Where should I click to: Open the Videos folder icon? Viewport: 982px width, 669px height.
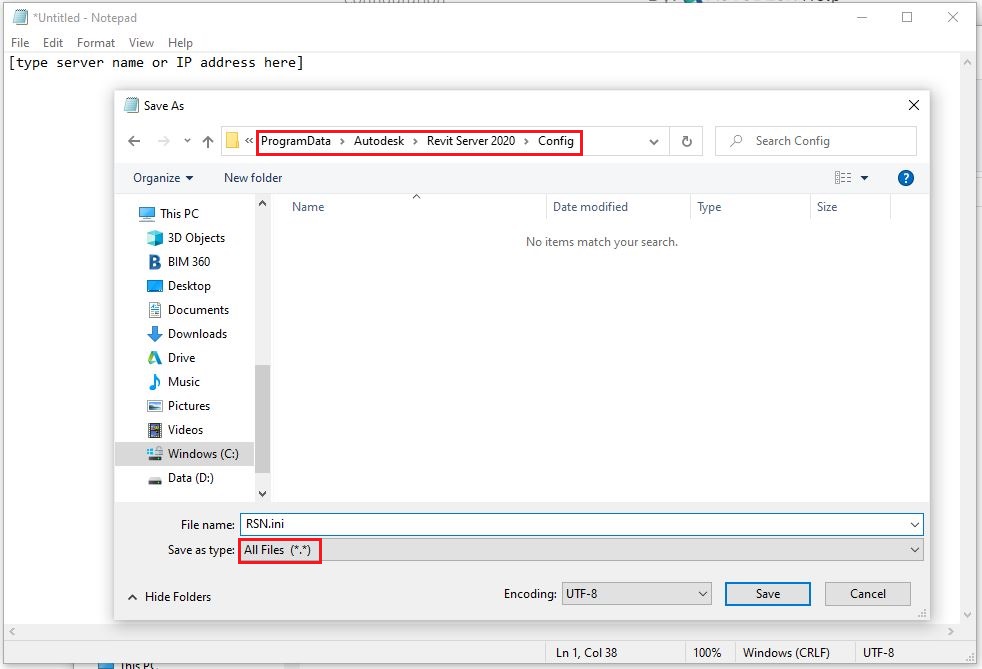(154, 430)
